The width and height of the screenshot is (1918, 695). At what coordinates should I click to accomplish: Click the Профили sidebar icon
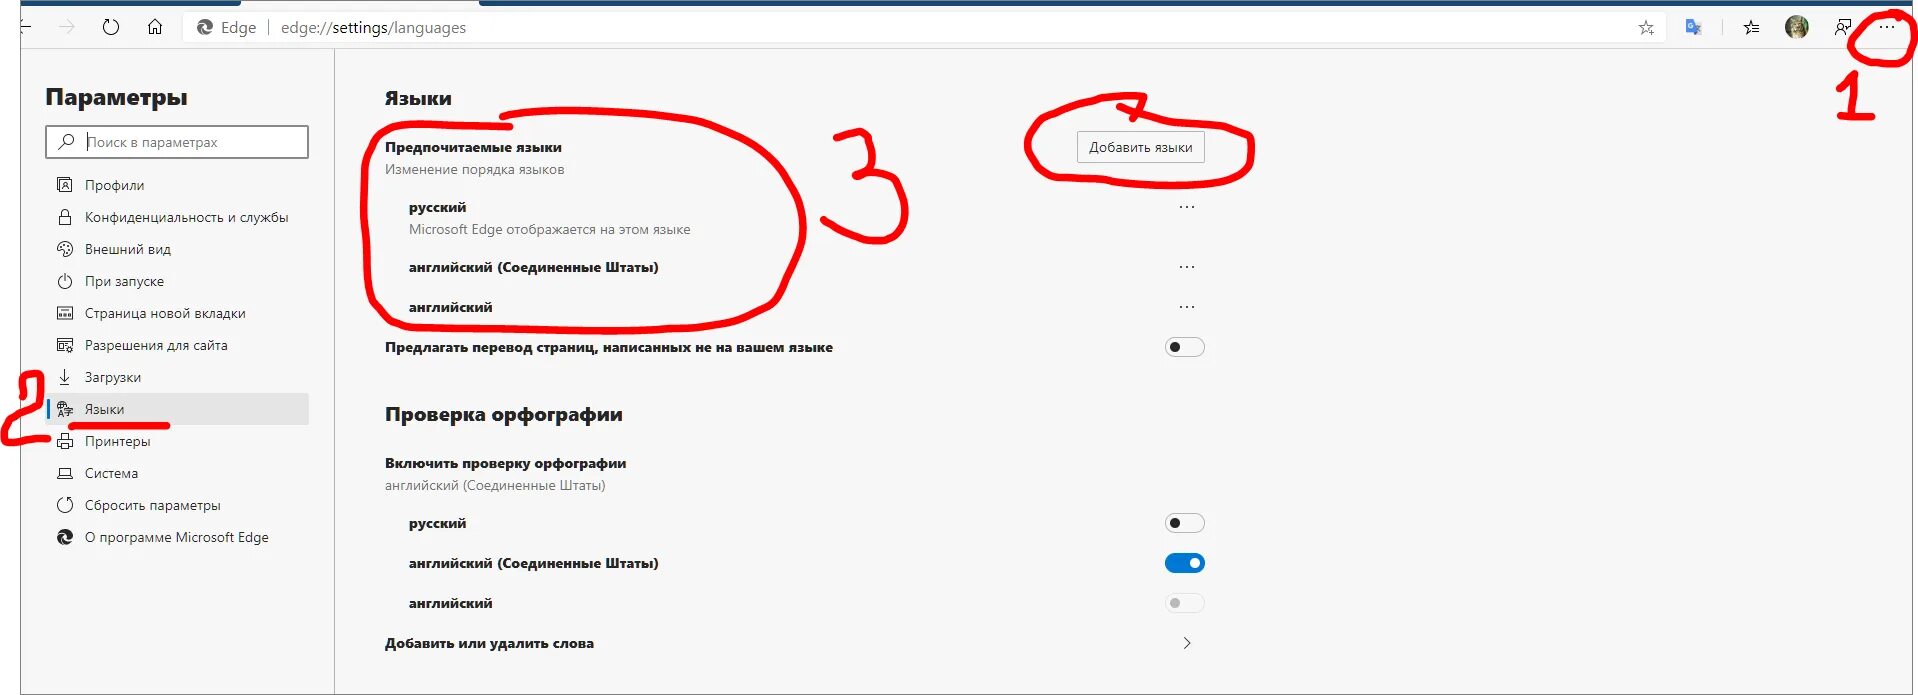pos(65,185)
